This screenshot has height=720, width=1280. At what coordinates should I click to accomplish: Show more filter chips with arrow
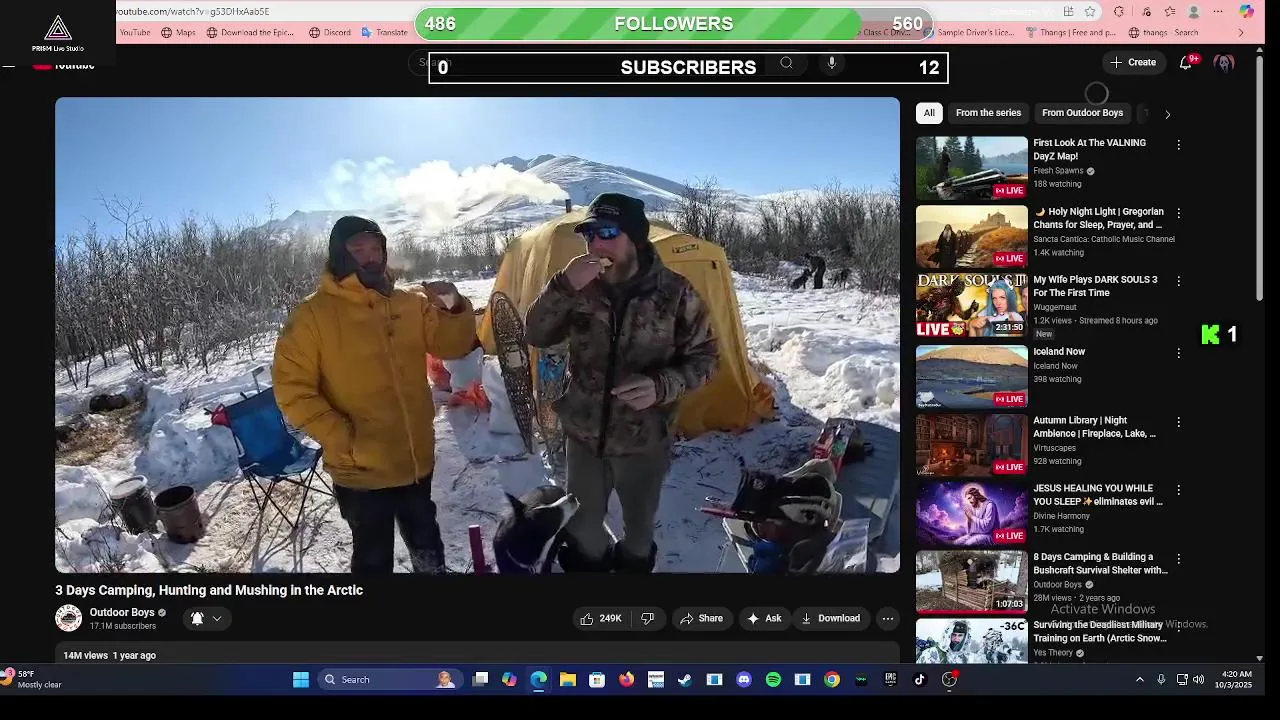coord(1167,114)
